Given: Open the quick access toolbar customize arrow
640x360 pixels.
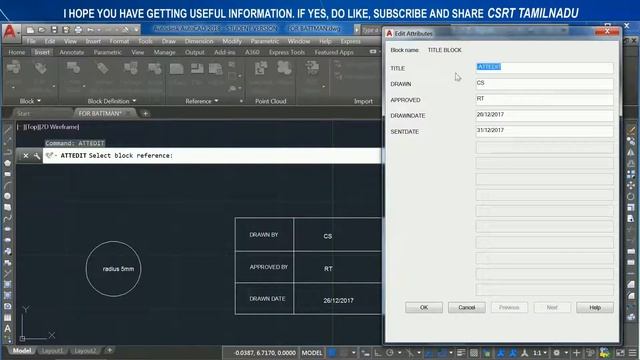Looking at the screenshot, I should [136, 30].
